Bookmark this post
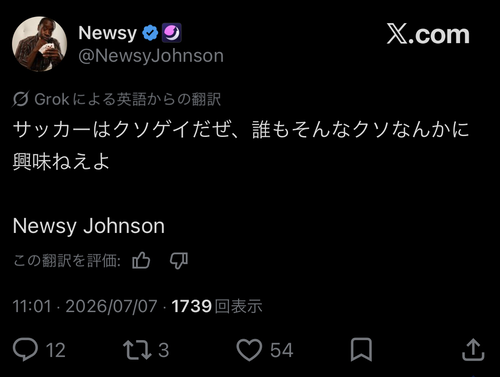The height and width of the screenshot is (377, 500). 361,350
